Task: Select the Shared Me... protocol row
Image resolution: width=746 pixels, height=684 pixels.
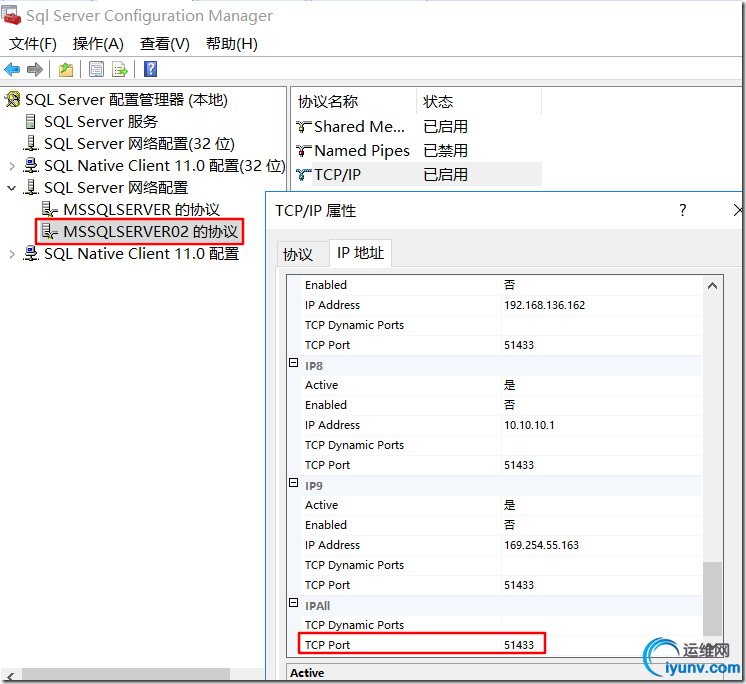Action: [x=417, y=127]
